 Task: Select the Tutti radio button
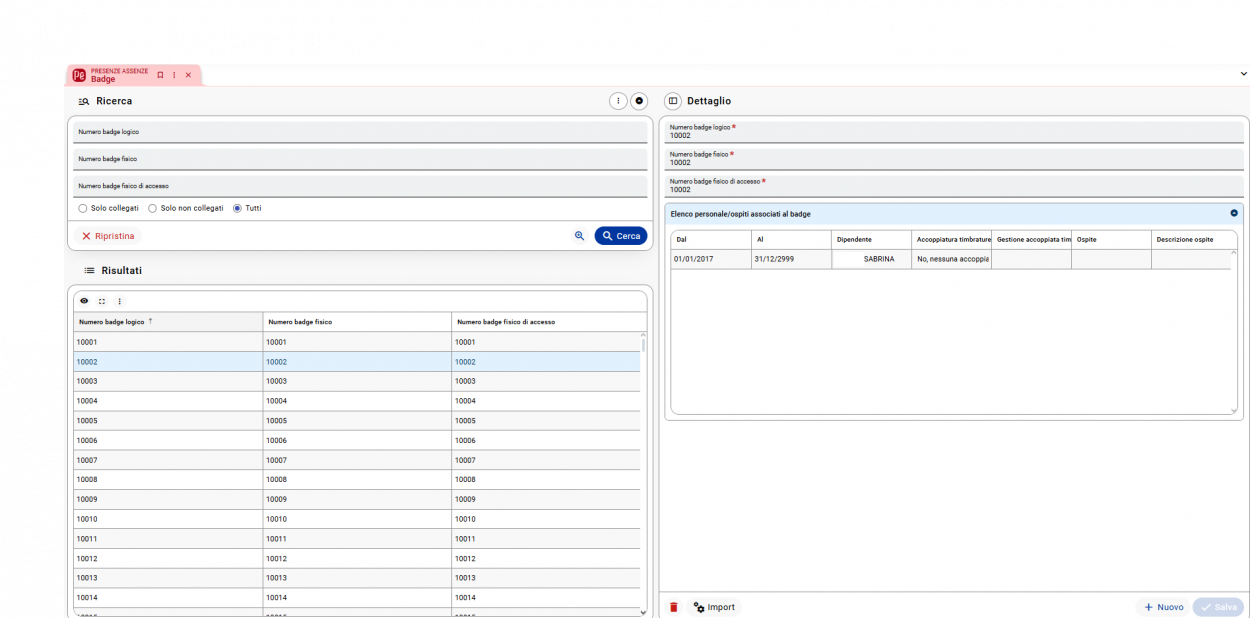click(237, 208)
